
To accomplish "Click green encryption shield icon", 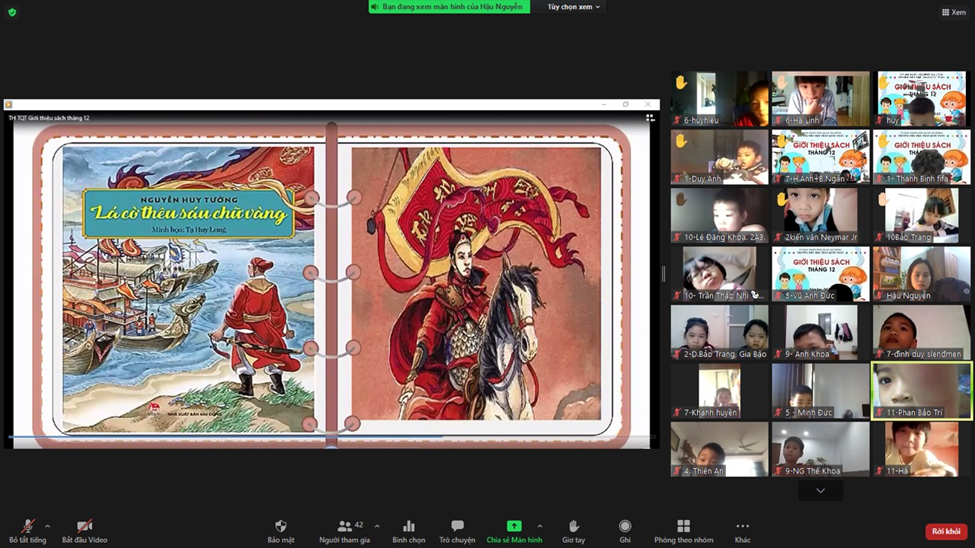I will 12,12.
